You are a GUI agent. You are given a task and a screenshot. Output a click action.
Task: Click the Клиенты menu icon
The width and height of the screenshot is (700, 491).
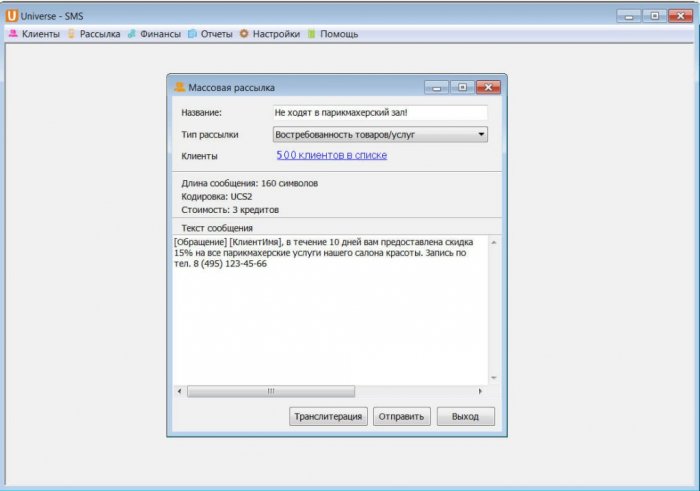pos(13,34)
